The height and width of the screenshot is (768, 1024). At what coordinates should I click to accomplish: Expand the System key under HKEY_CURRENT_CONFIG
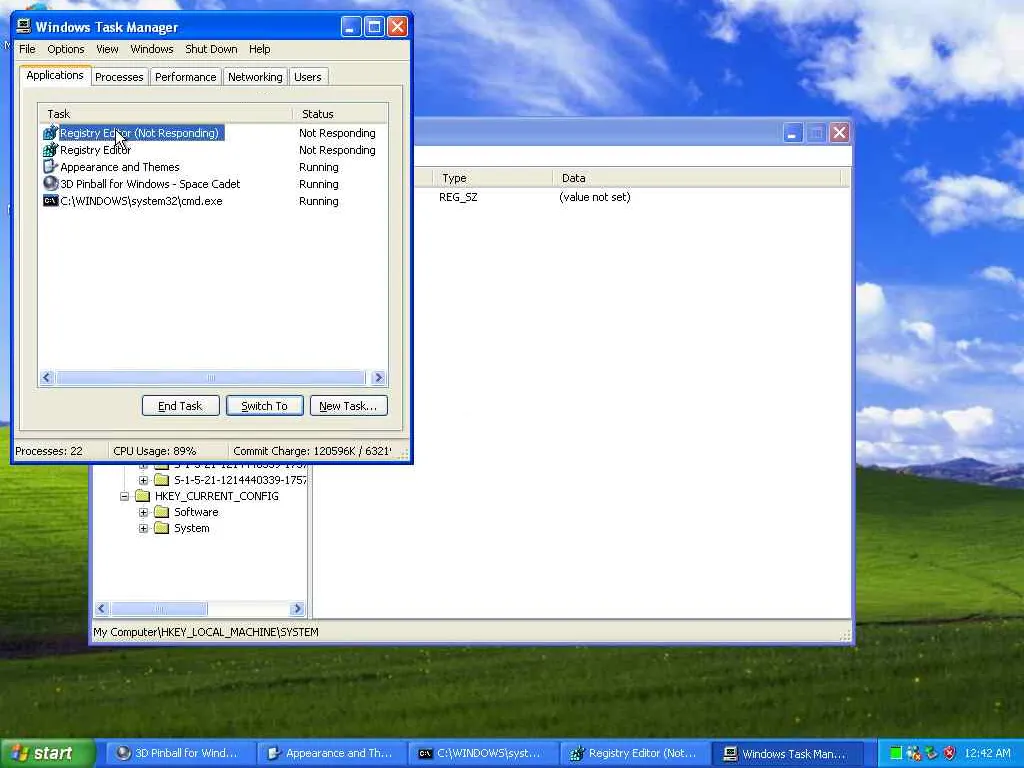tap(143, 528)
